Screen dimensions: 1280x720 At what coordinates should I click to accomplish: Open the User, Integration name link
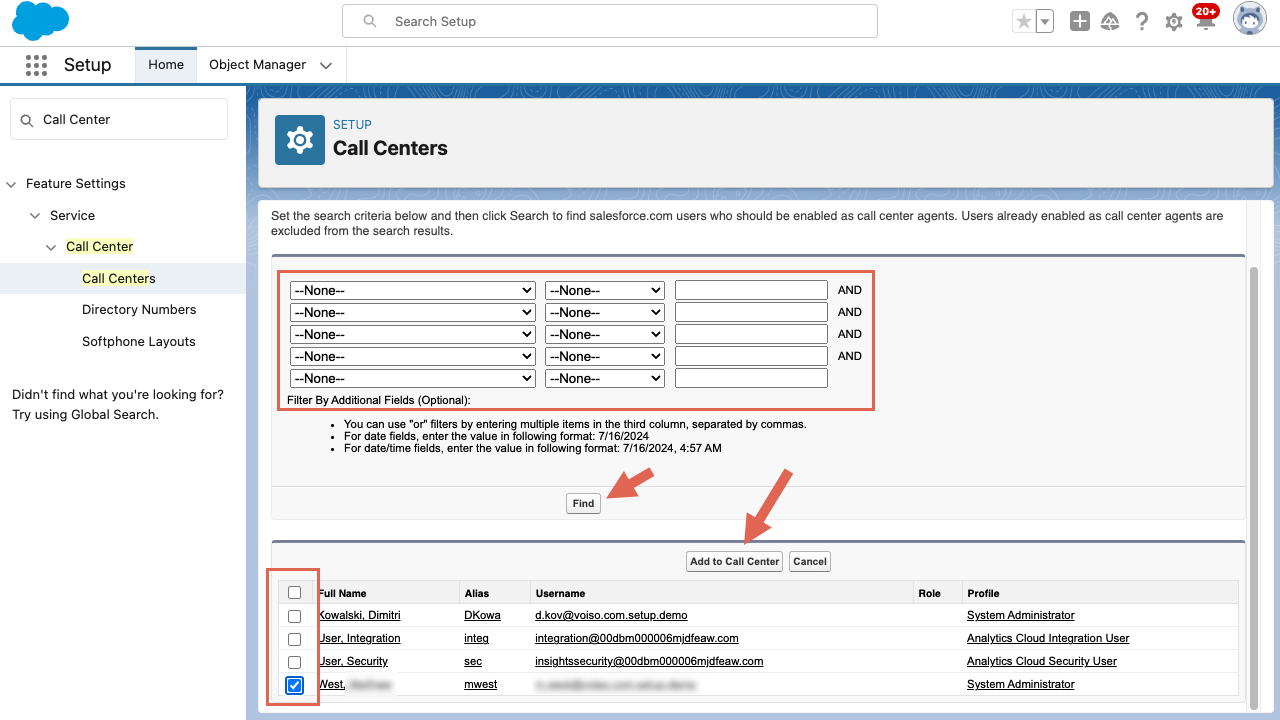tap(359, 638)
